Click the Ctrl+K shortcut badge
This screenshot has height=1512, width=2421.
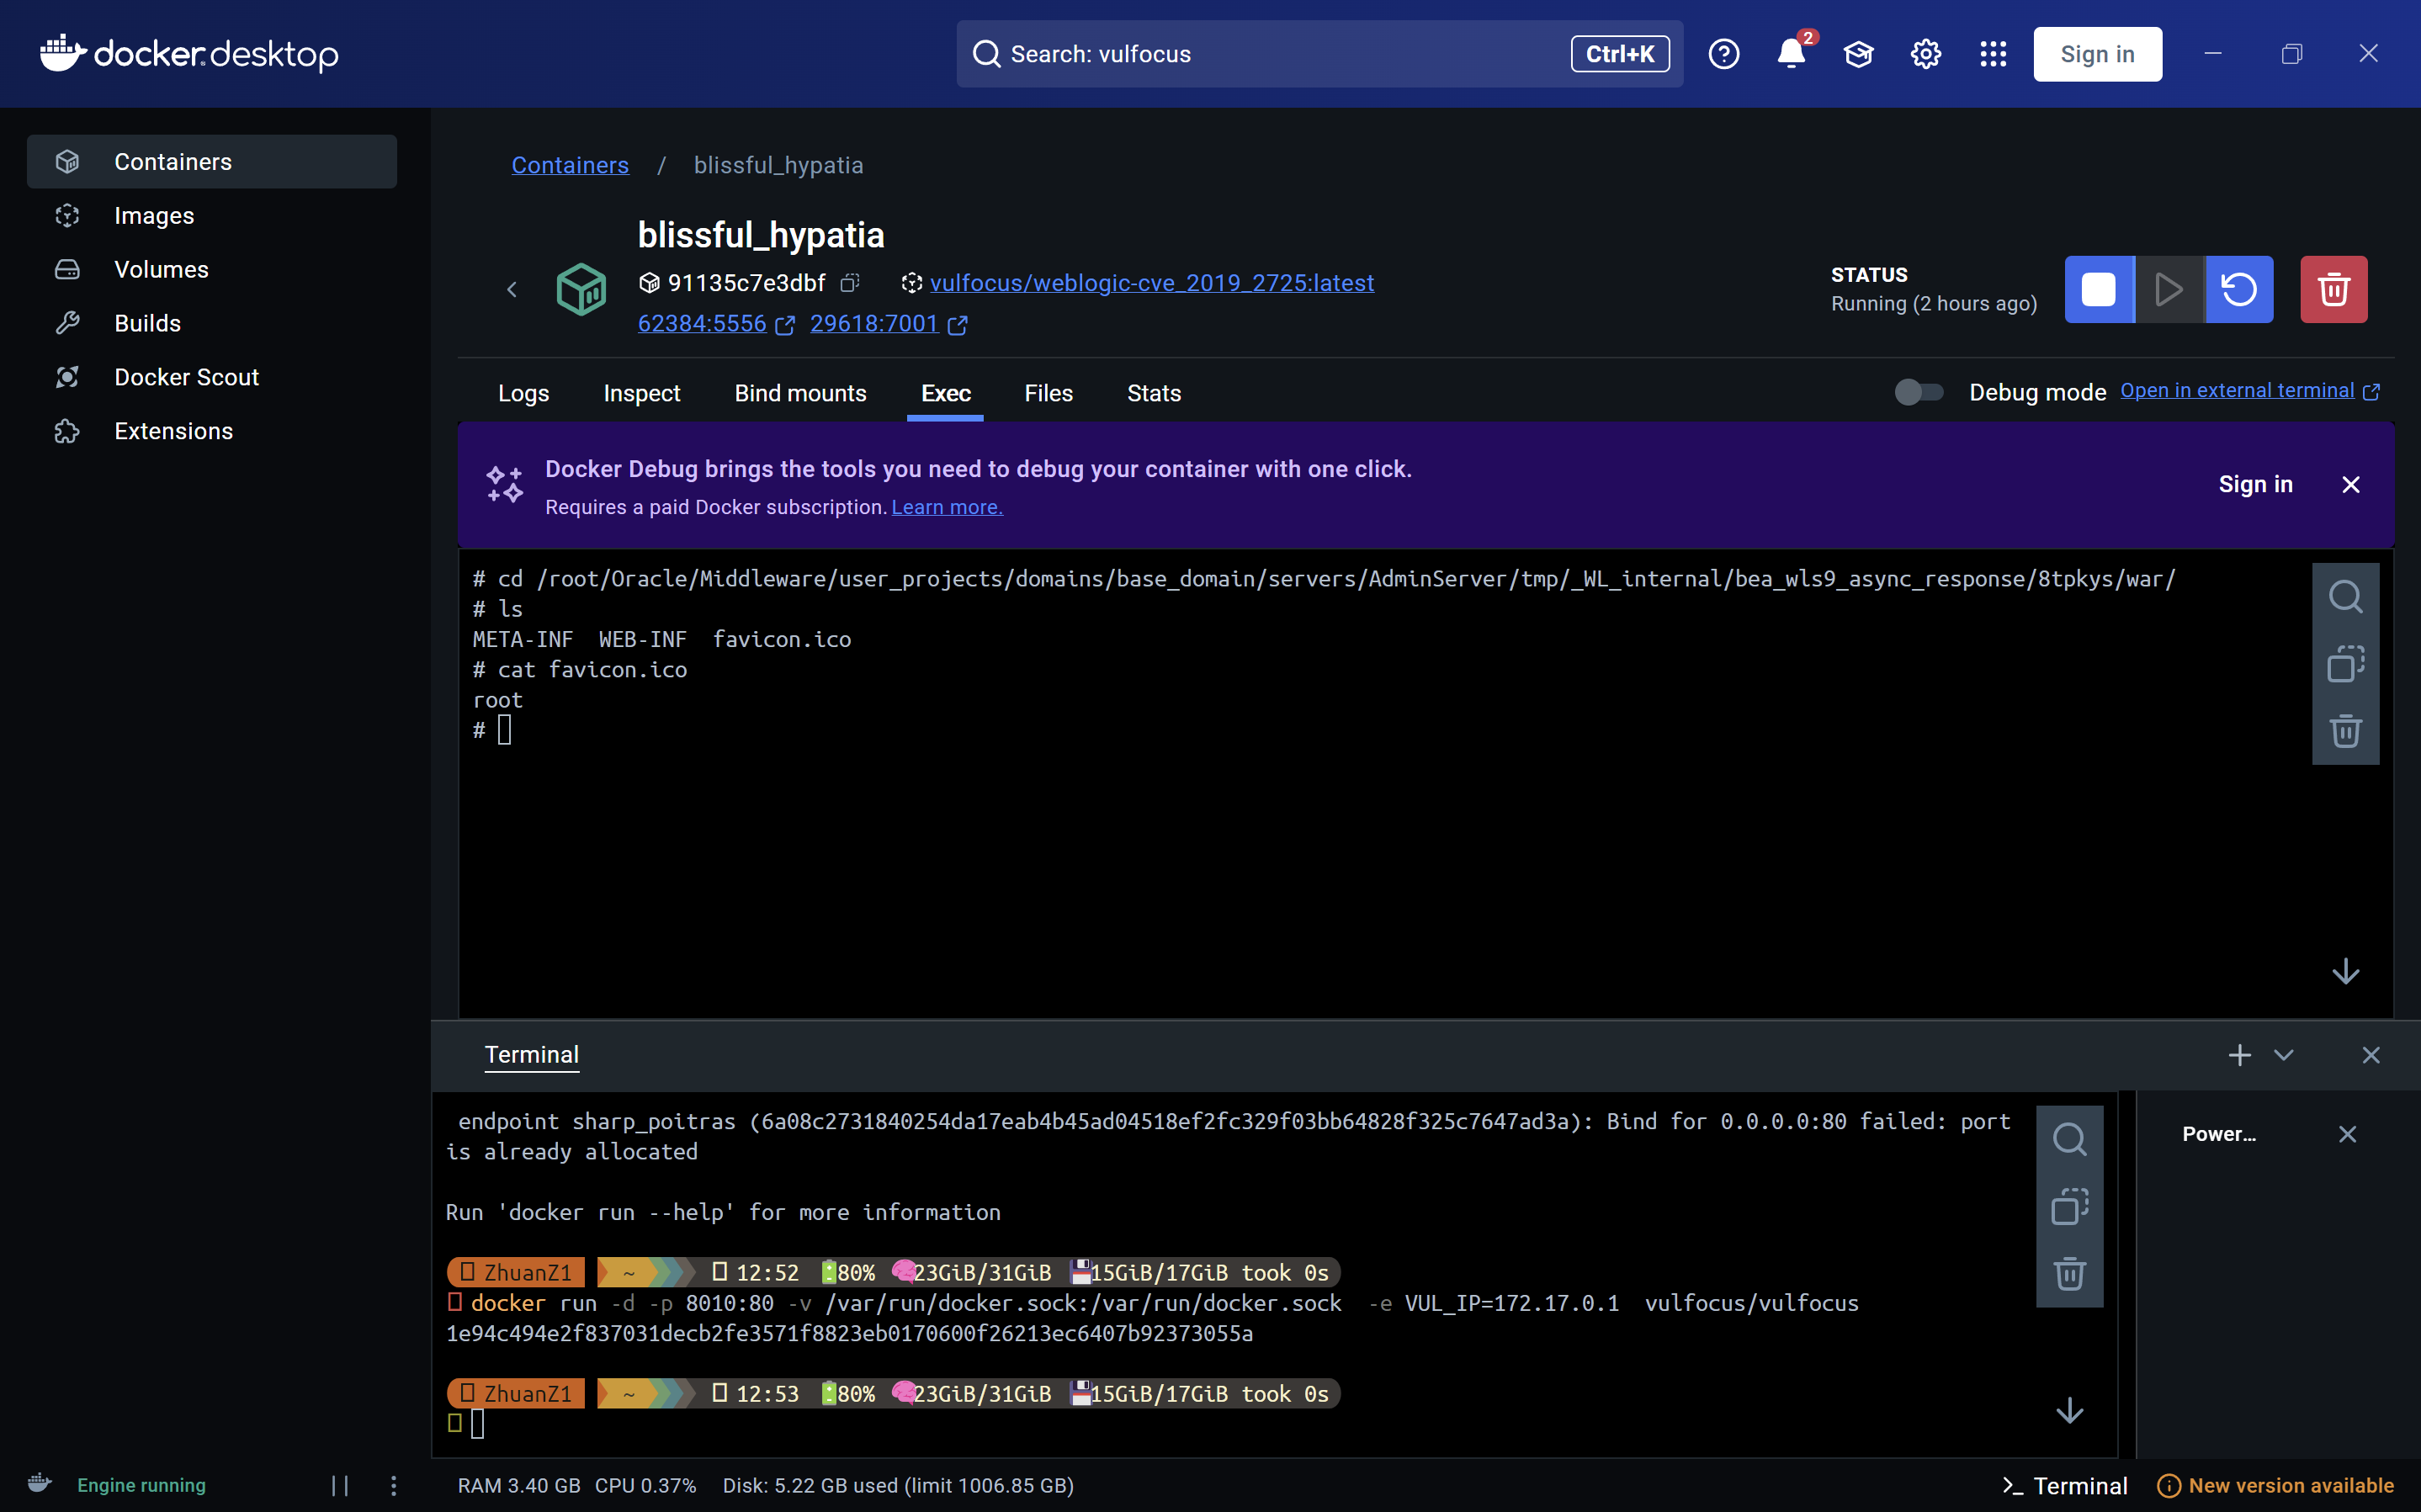pos(1619,54)
